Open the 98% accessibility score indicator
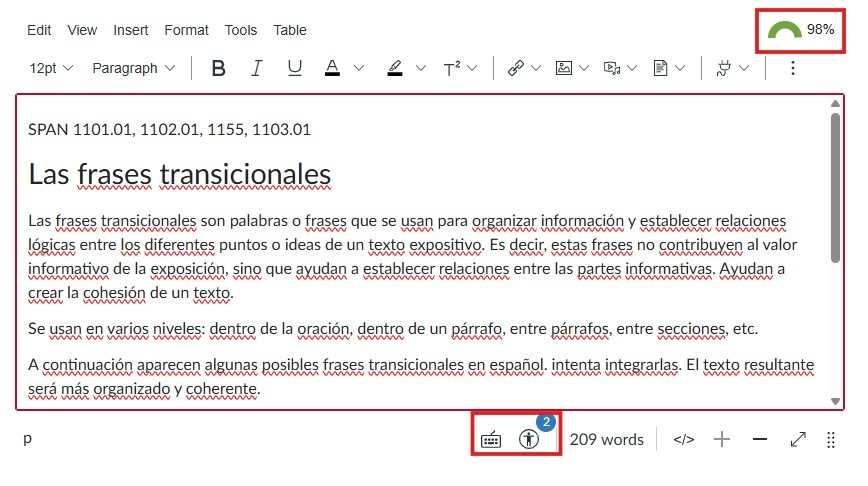The height and width of the screenshot is (486, 868). 800,30
